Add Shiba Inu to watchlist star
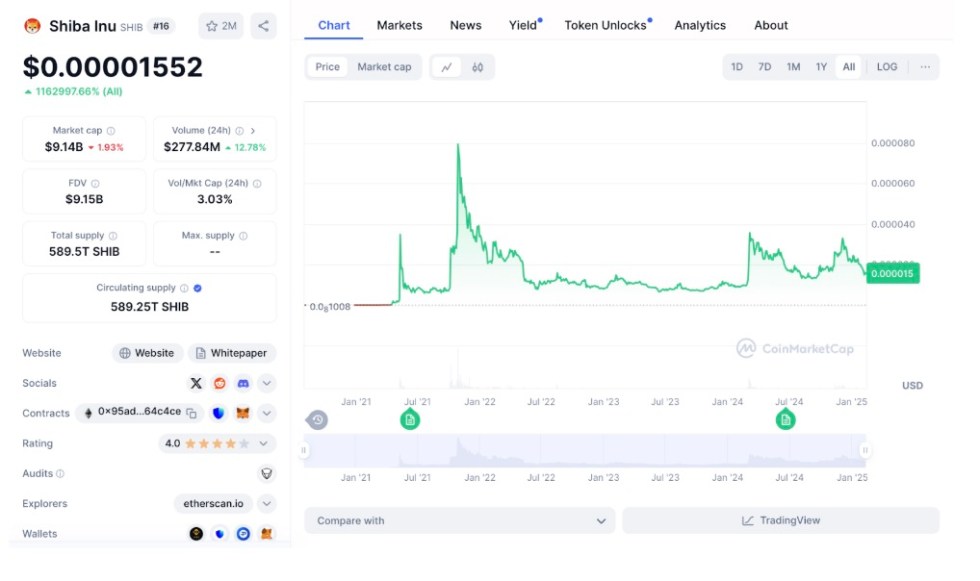Viewport: 980px width, 581px height. click(x=221, y=26)
